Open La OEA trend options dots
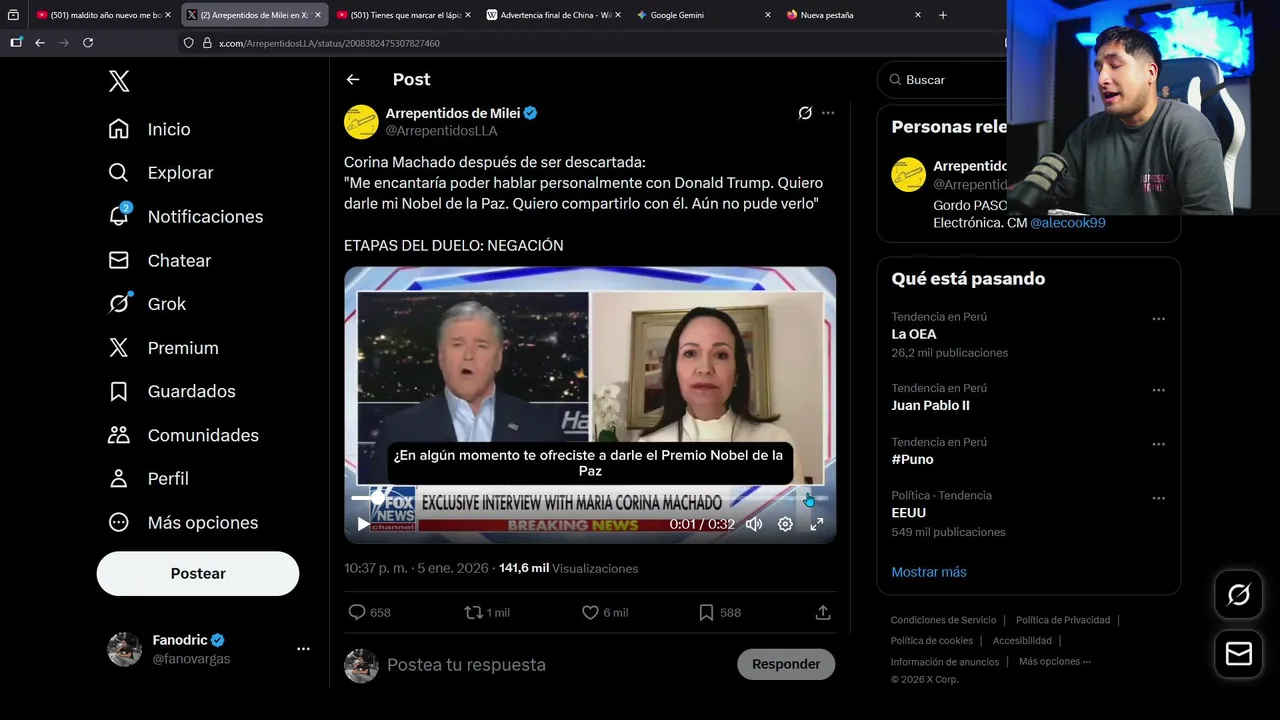The width and height of the screenshot is (1280, 720). coord(1158,319)
